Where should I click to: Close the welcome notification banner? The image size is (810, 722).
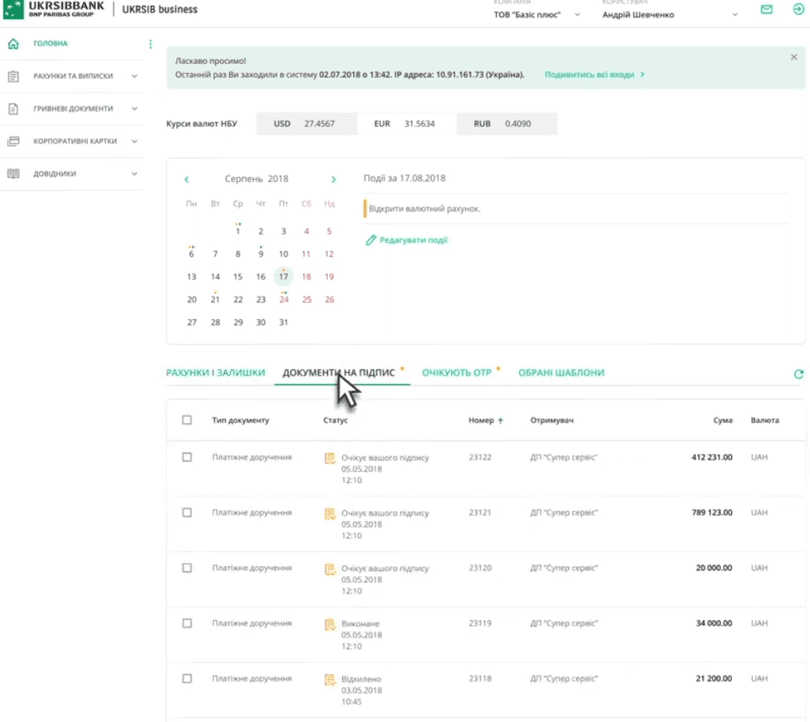tap(794, 58)
